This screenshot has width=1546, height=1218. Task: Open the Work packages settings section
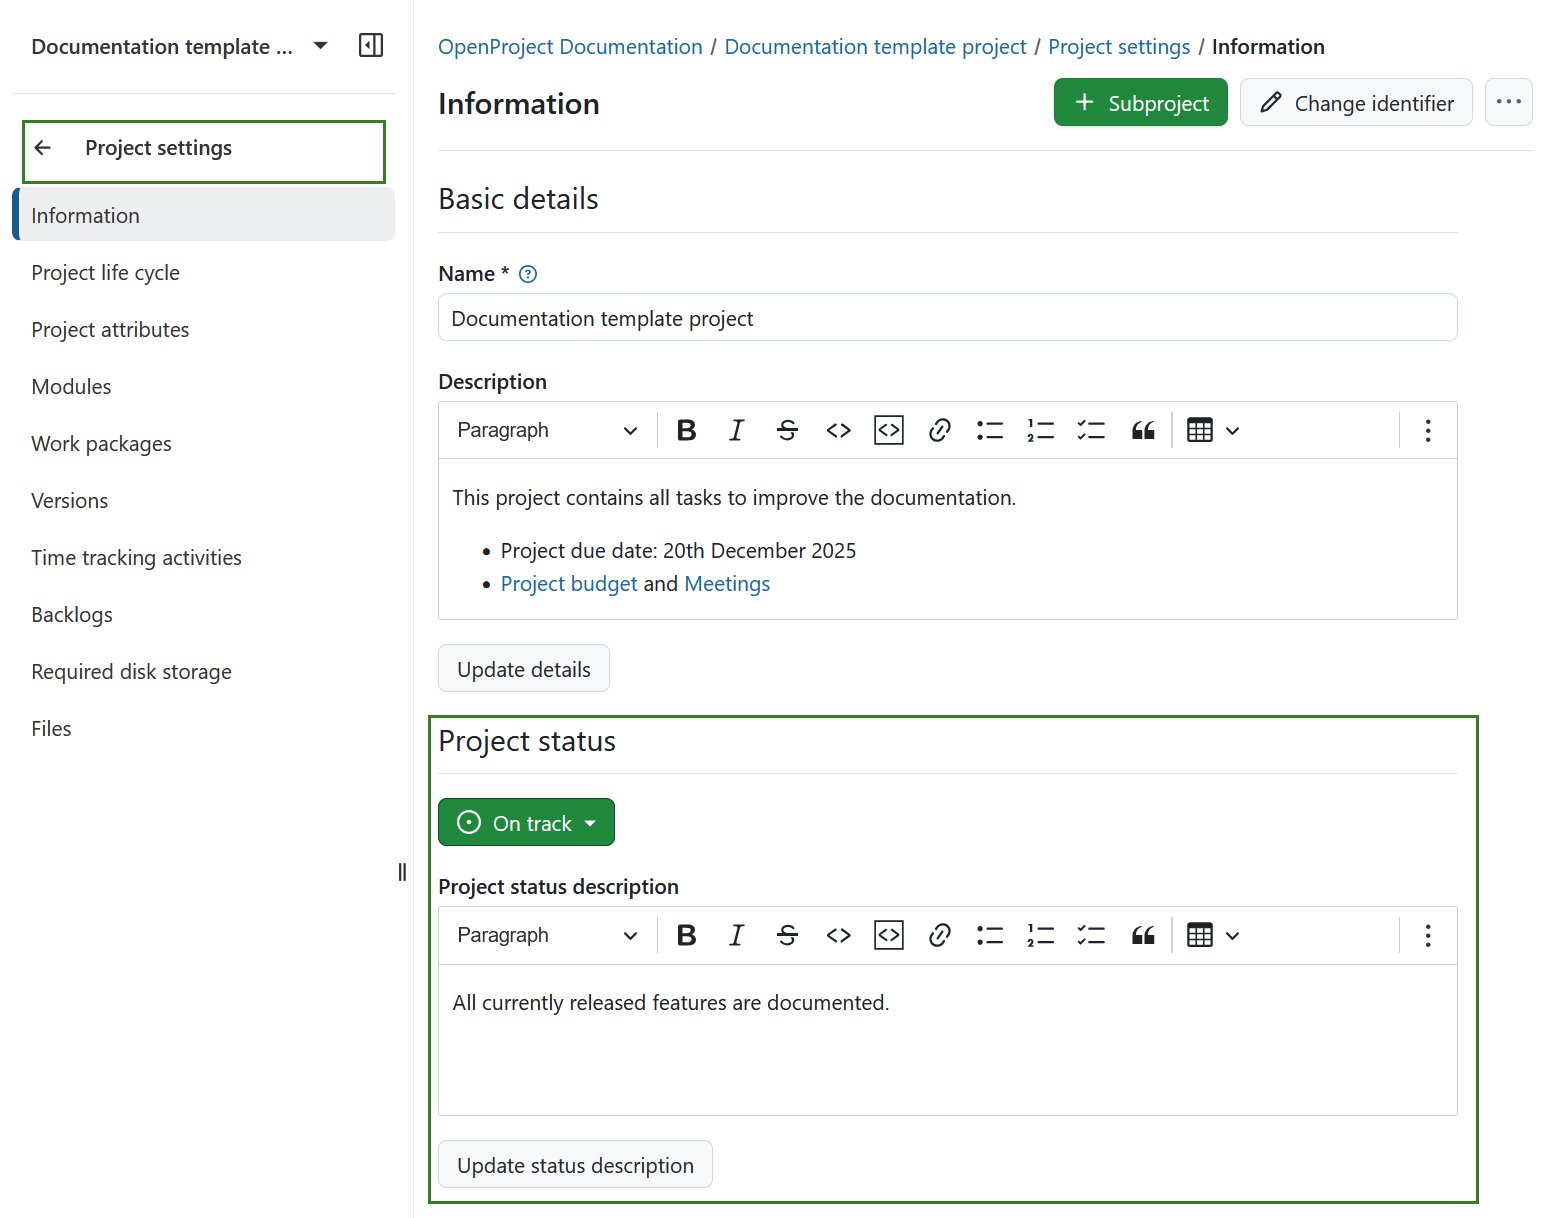click(x=101, y=443)
